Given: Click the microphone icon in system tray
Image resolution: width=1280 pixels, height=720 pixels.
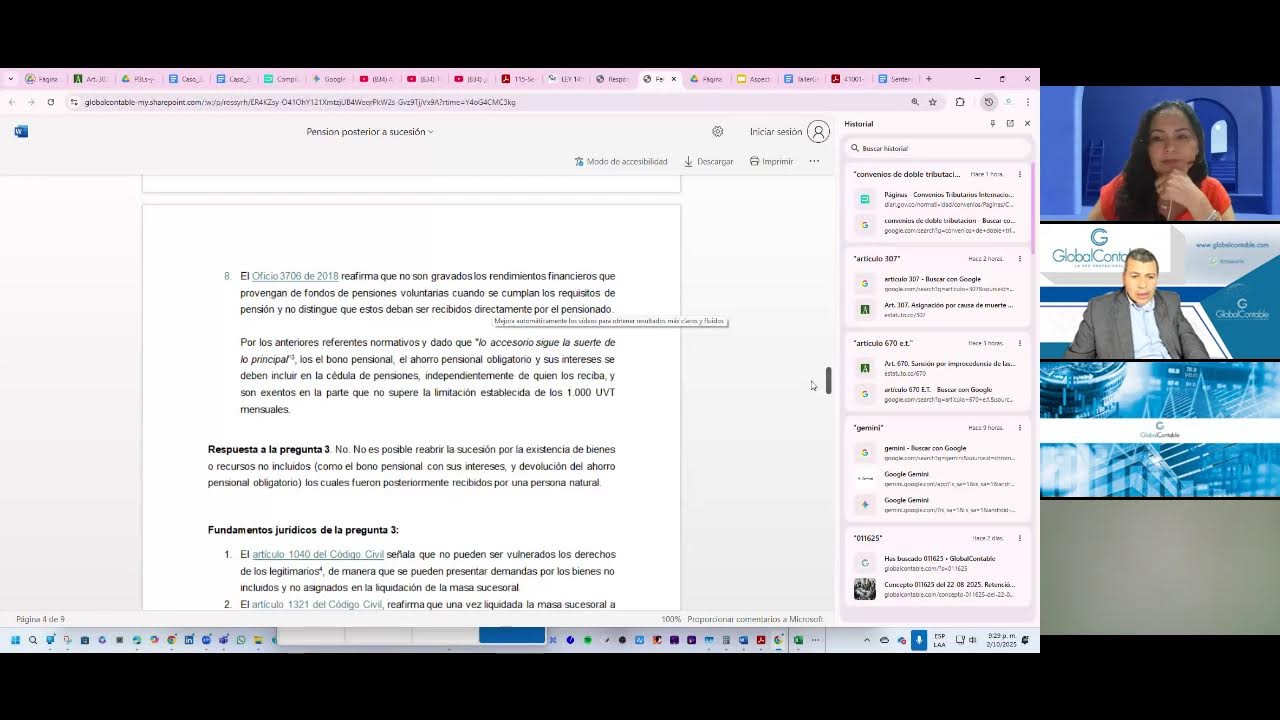Looking at the screenshot, I should (919, 640).
